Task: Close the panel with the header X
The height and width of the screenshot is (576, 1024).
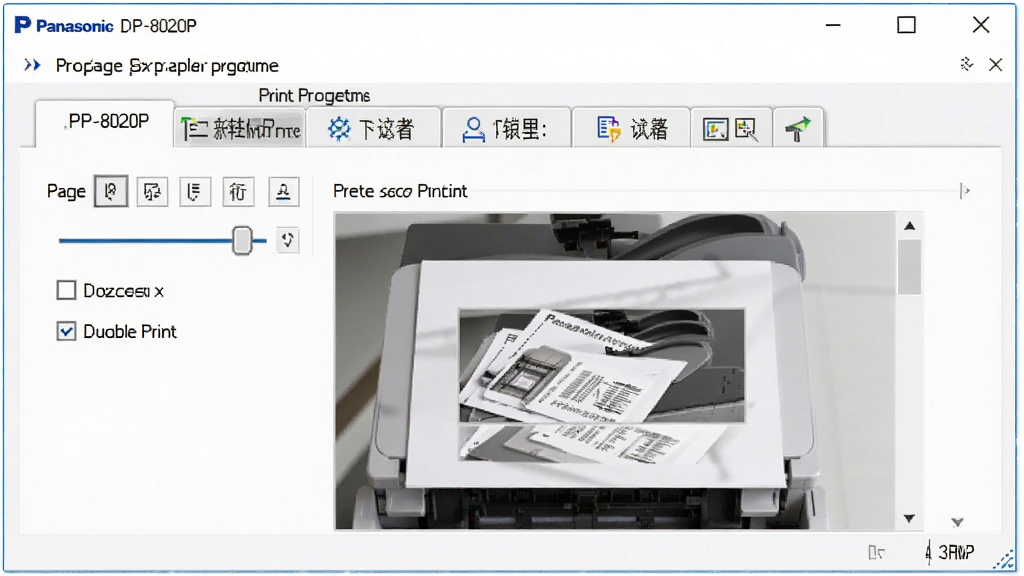Action: coord(995,65)
